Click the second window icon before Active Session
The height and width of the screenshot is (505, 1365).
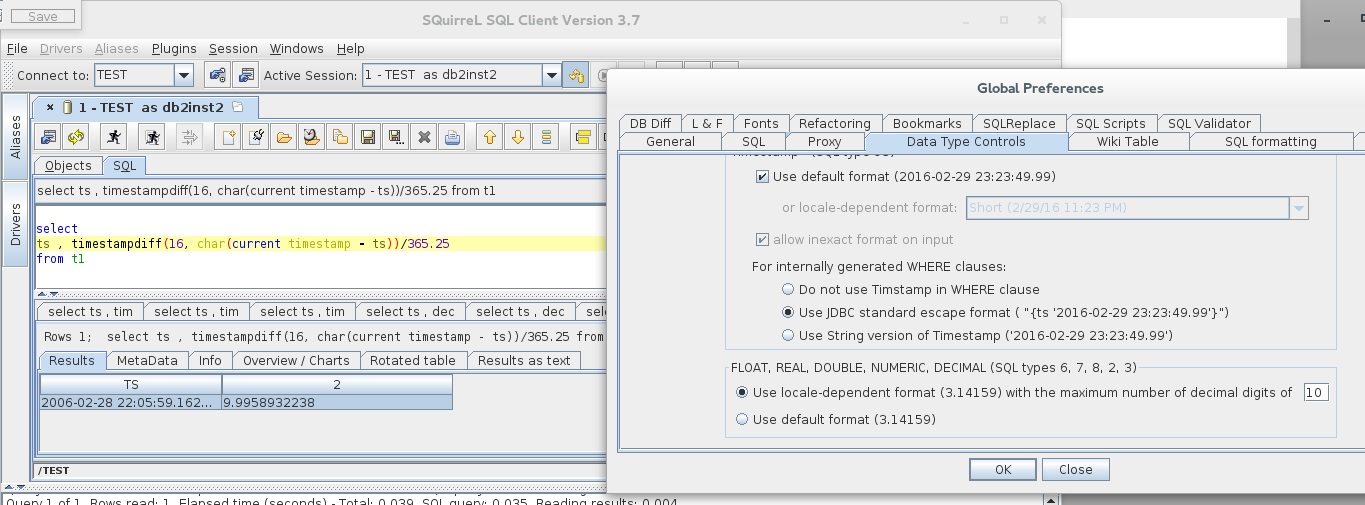(x=245, y=75)
